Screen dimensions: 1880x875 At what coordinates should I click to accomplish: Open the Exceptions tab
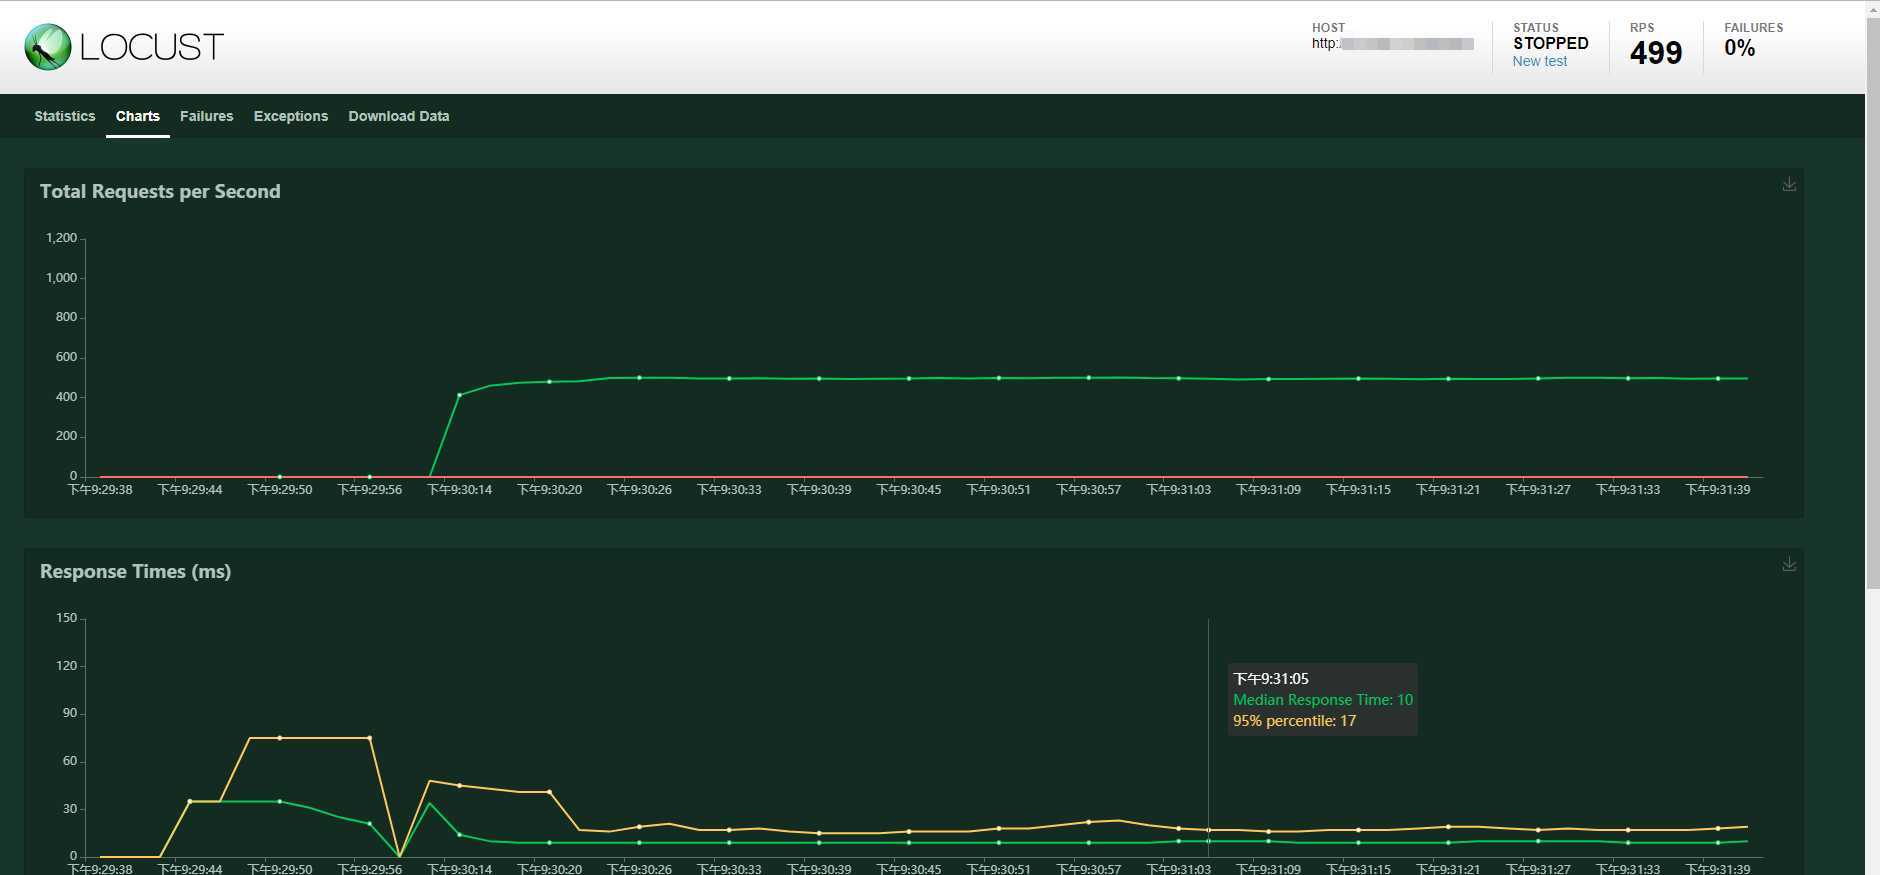[291, 116]
